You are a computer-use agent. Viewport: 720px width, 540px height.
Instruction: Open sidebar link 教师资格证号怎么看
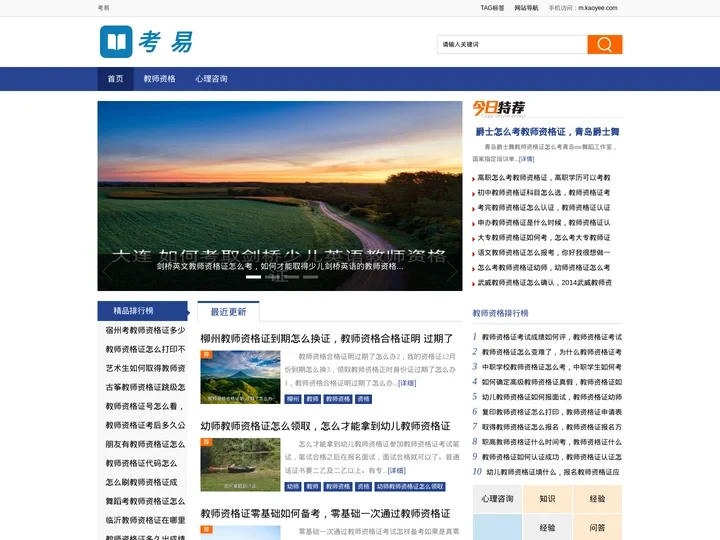click(145, 406)
